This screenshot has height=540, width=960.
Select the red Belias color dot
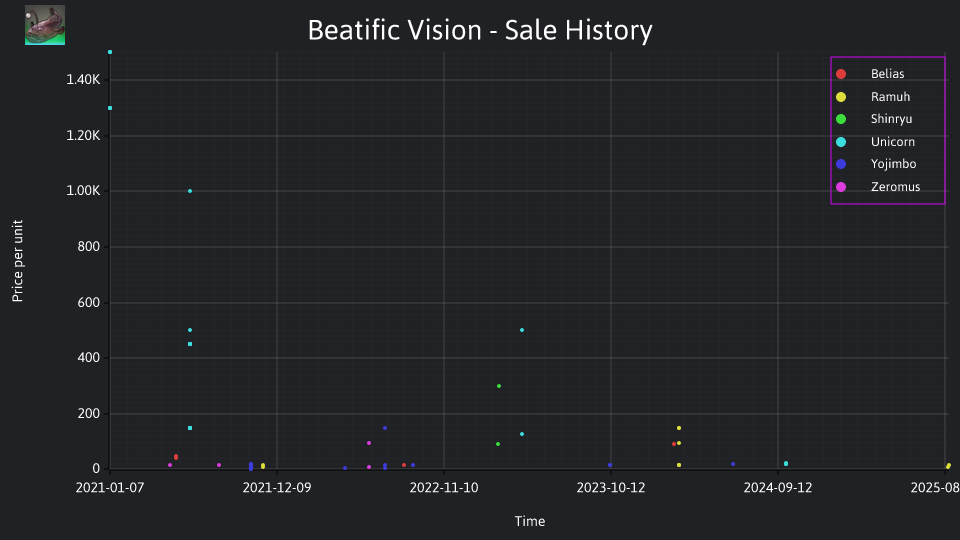coord(841,74)
